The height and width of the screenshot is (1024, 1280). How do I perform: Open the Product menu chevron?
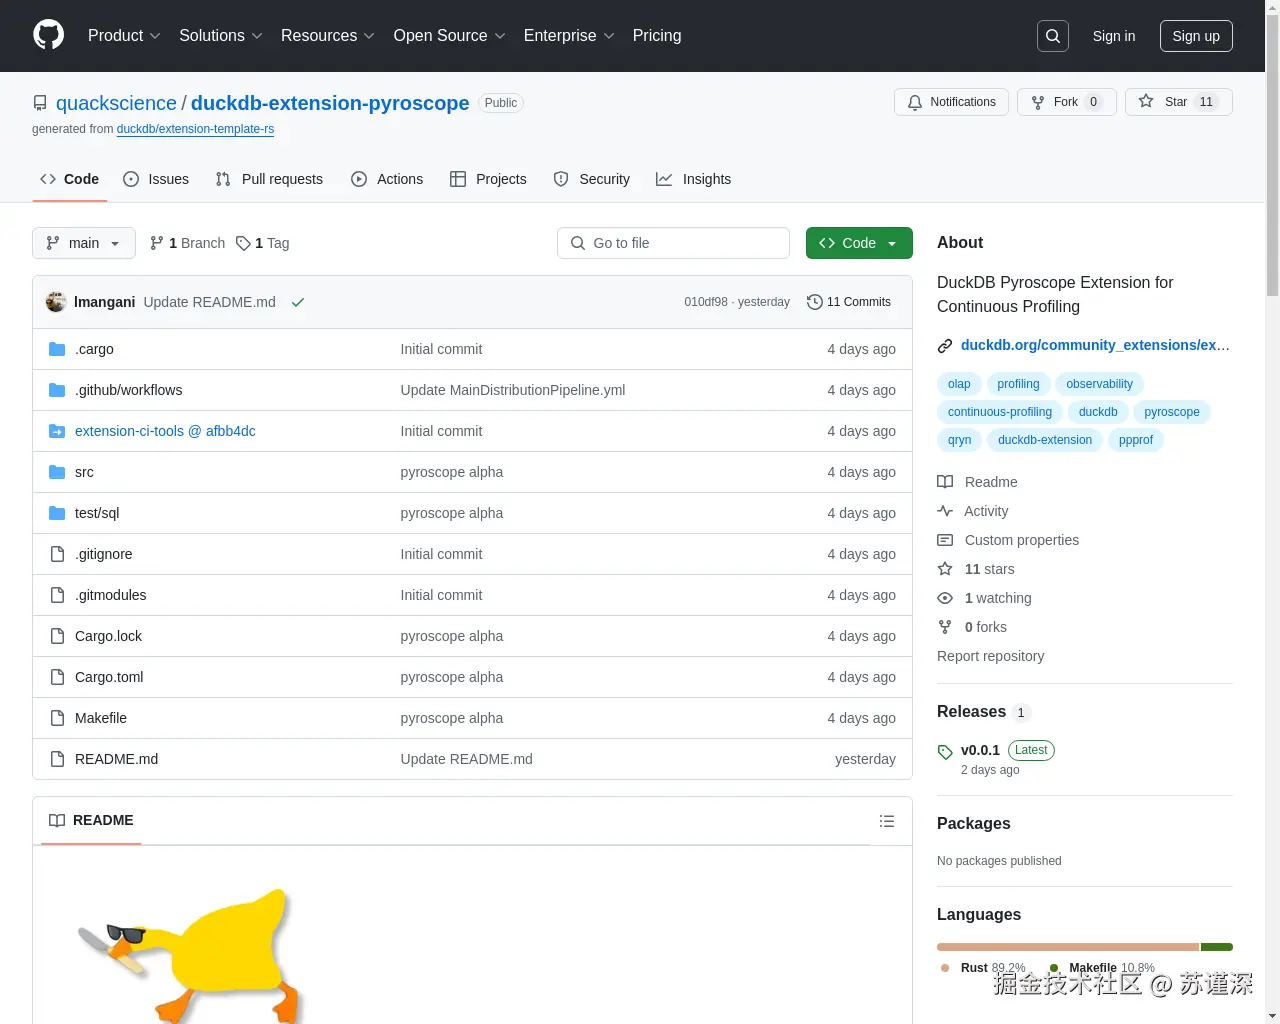pyautogui.click(x=154, y=36)
